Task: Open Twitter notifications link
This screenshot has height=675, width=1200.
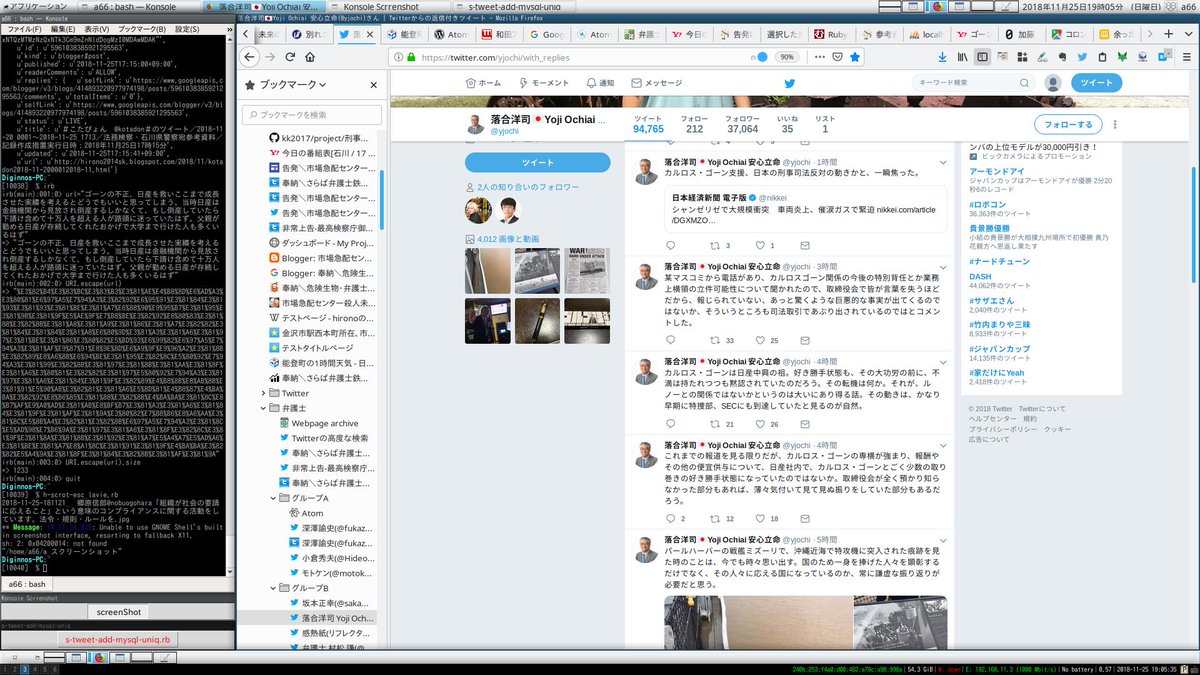Action: [599, 83]
